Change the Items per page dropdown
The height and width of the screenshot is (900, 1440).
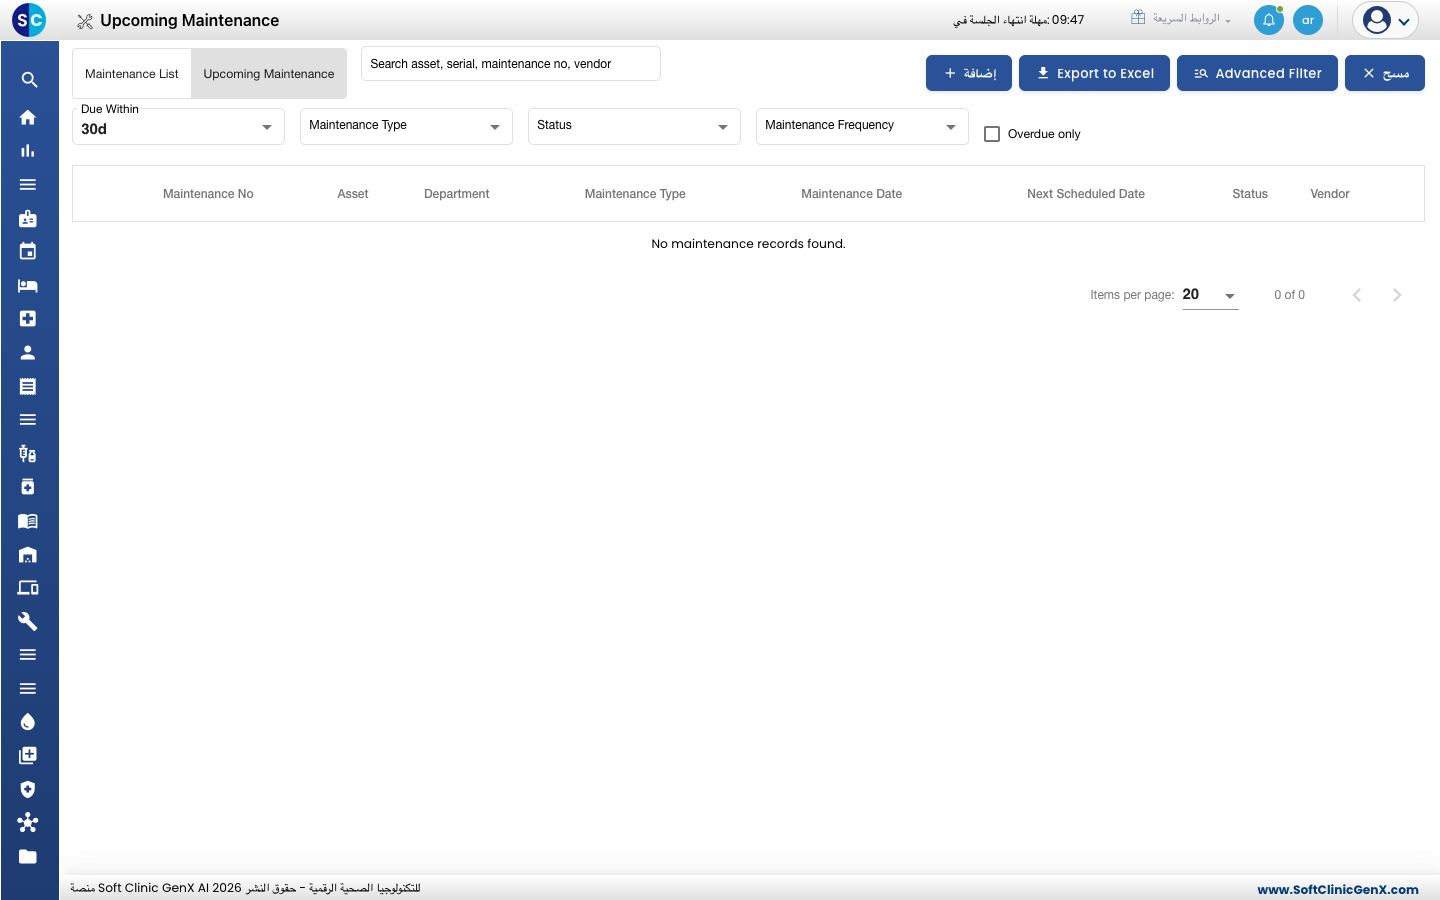pyautogui.click(x=1210, y=295)
